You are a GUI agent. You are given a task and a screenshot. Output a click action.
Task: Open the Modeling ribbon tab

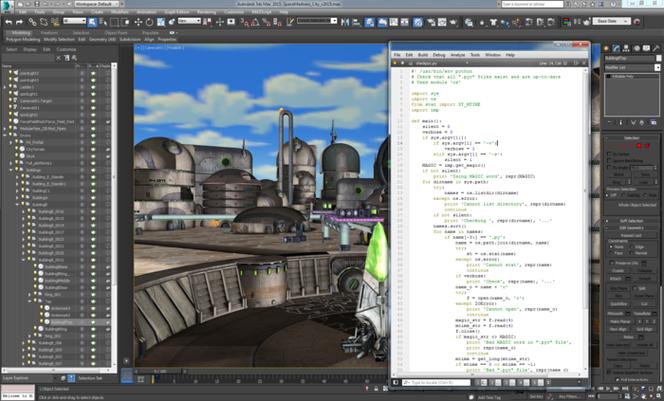[x=20, y=33]
